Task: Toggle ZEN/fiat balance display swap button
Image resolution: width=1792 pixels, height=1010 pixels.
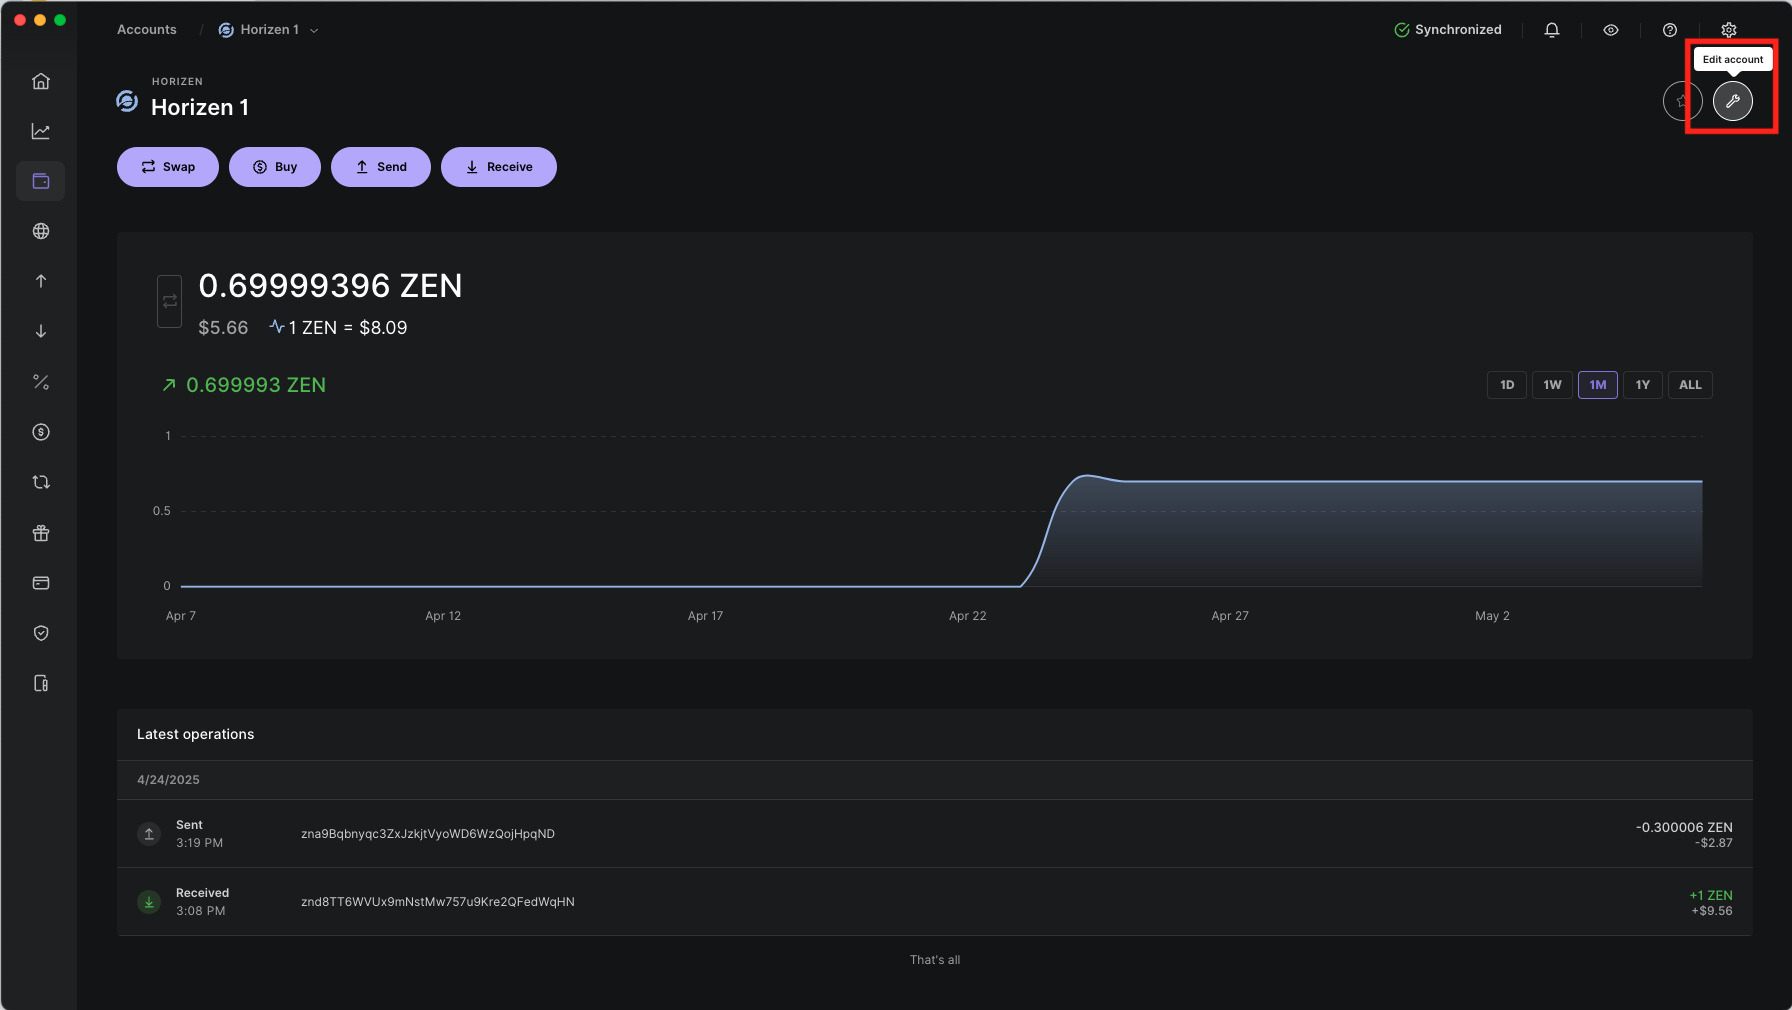Action: (170, 301)
